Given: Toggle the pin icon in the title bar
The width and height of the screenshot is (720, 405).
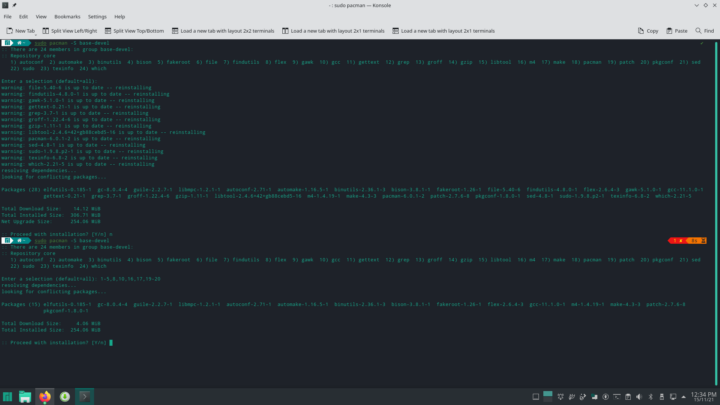Looking at the screenshot, I should pos(14,5).
